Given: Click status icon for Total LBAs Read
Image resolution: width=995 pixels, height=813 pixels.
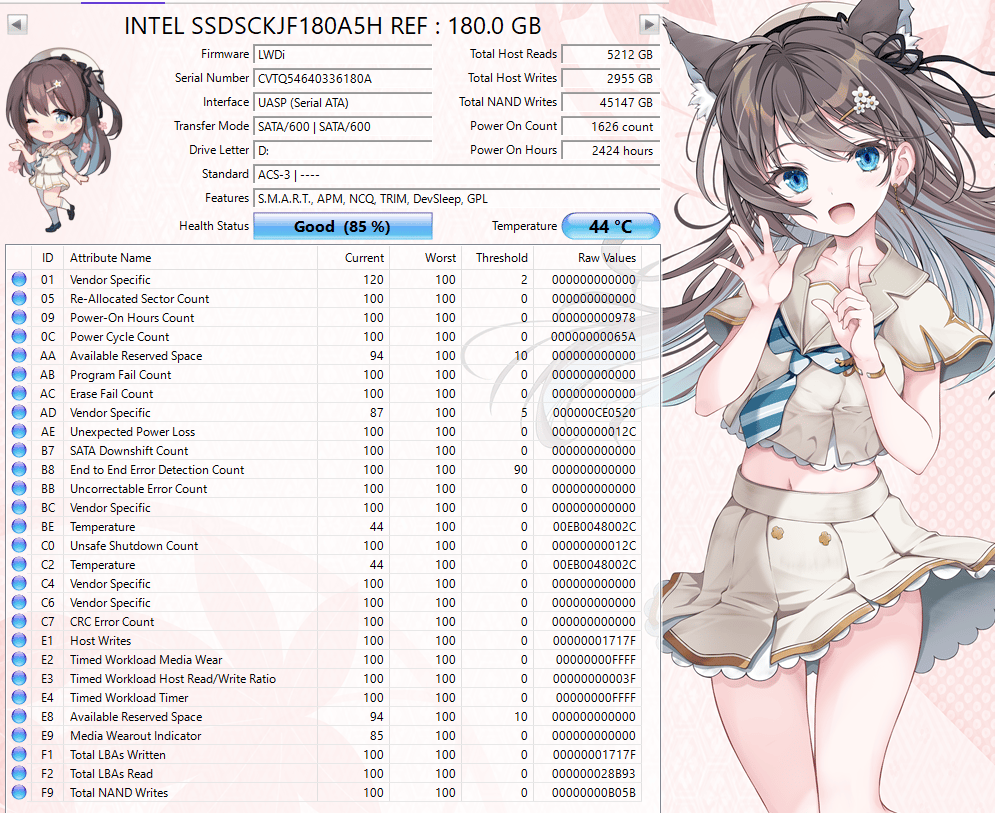Looking at the screenshot, I should tap(19, 774).
